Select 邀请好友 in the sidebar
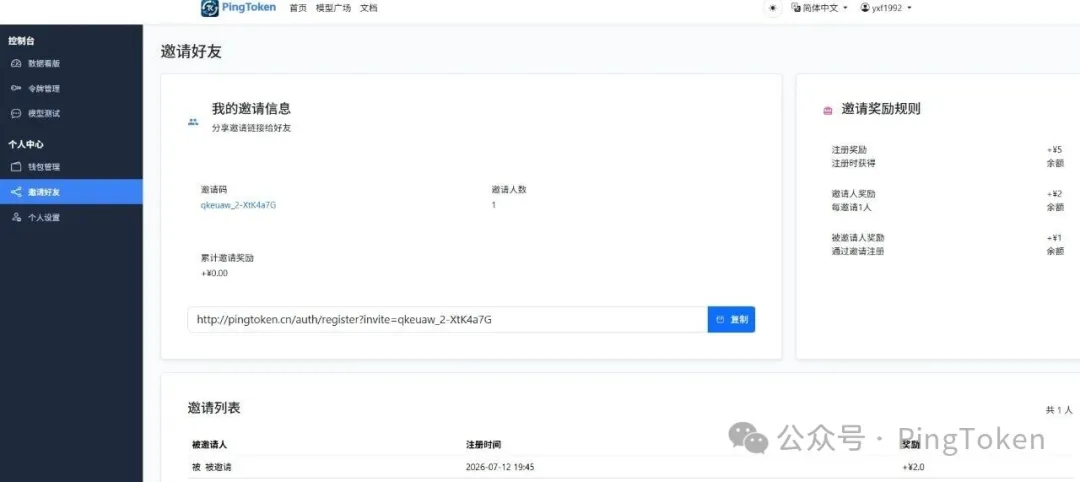Image resolution: width=1080 pixels, height=482 pixels. [x=71, y=192]
